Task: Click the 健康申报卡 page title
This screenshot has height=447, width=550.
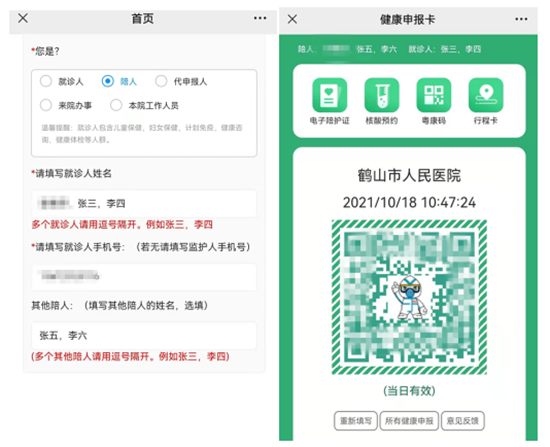Action: coord(407,19)
